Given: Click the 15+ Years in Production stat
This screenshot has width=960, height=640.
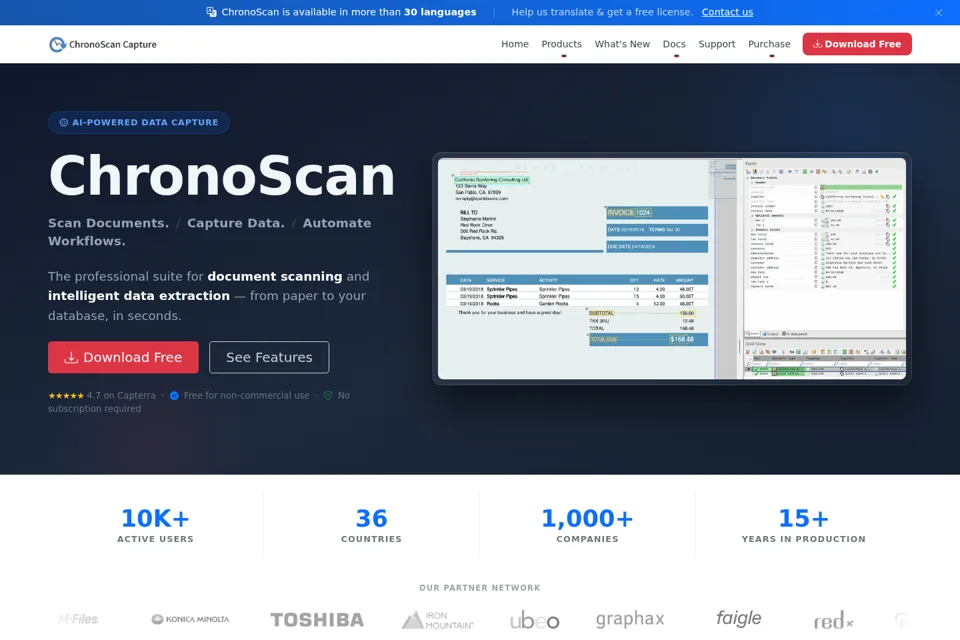Looking at the screenshot, I should 803,525.
